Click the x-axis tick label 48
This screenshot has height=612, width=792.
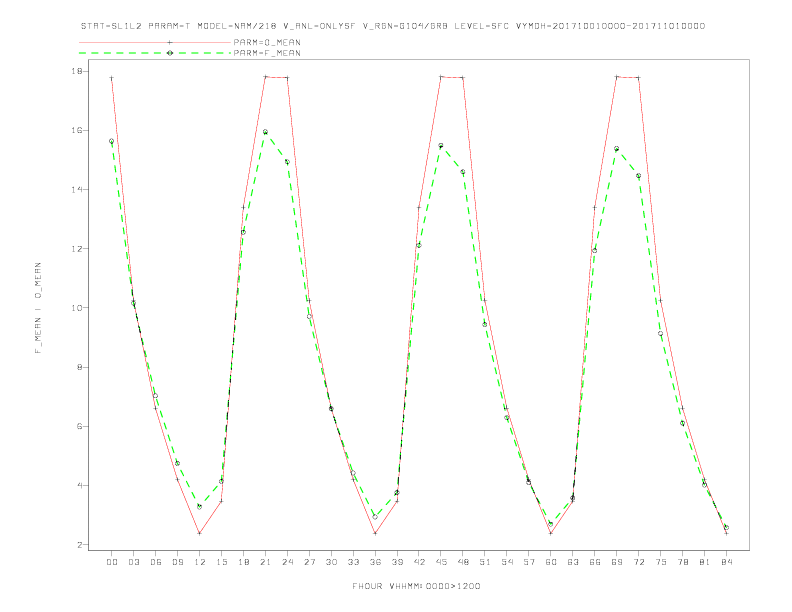click(x=463, y=562)
